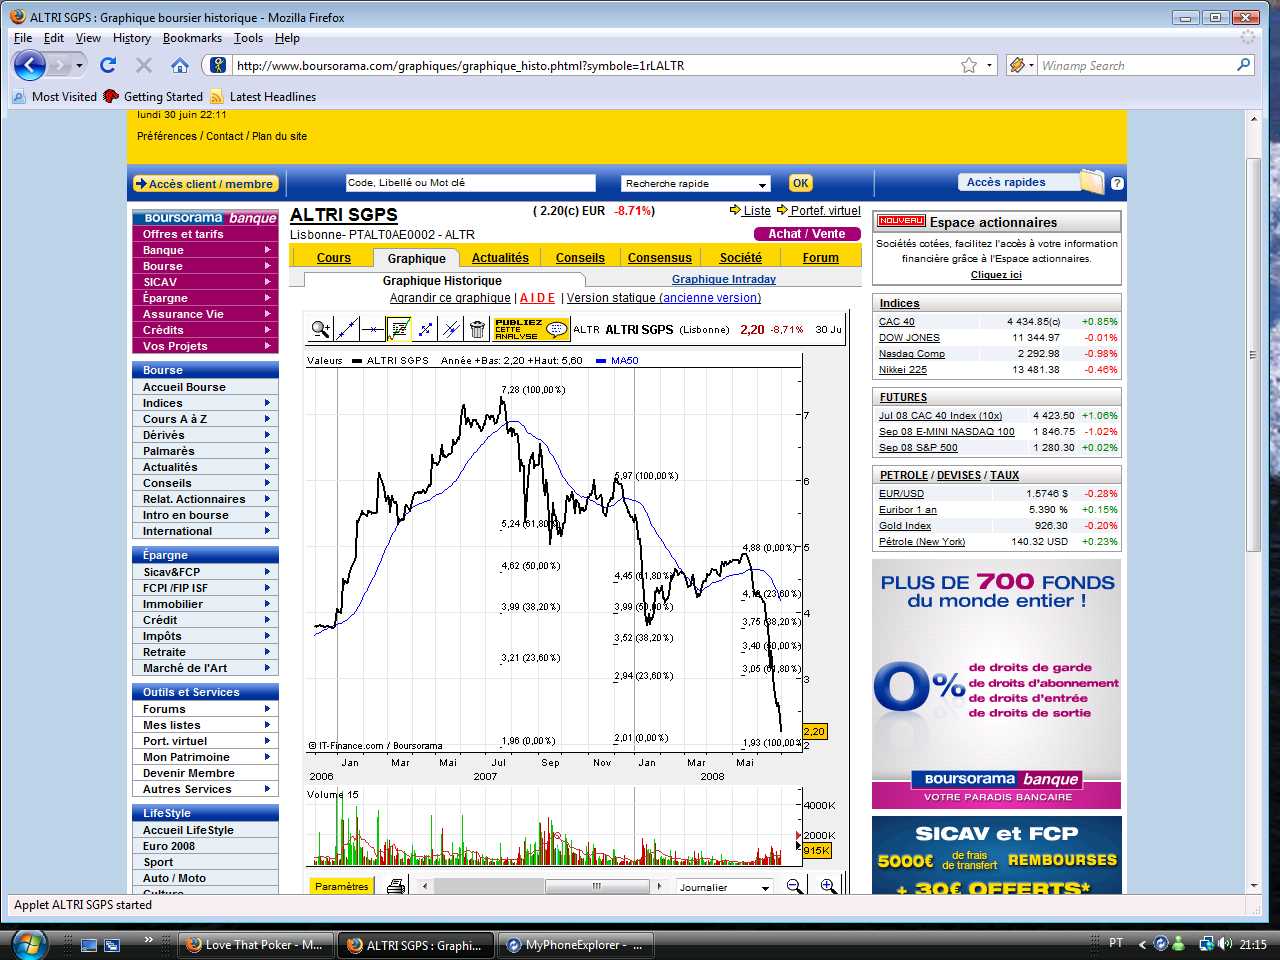1280x960 pixels.
Task: Select the chart zoom magnifier tool
Action: click(x=321, y=329)
